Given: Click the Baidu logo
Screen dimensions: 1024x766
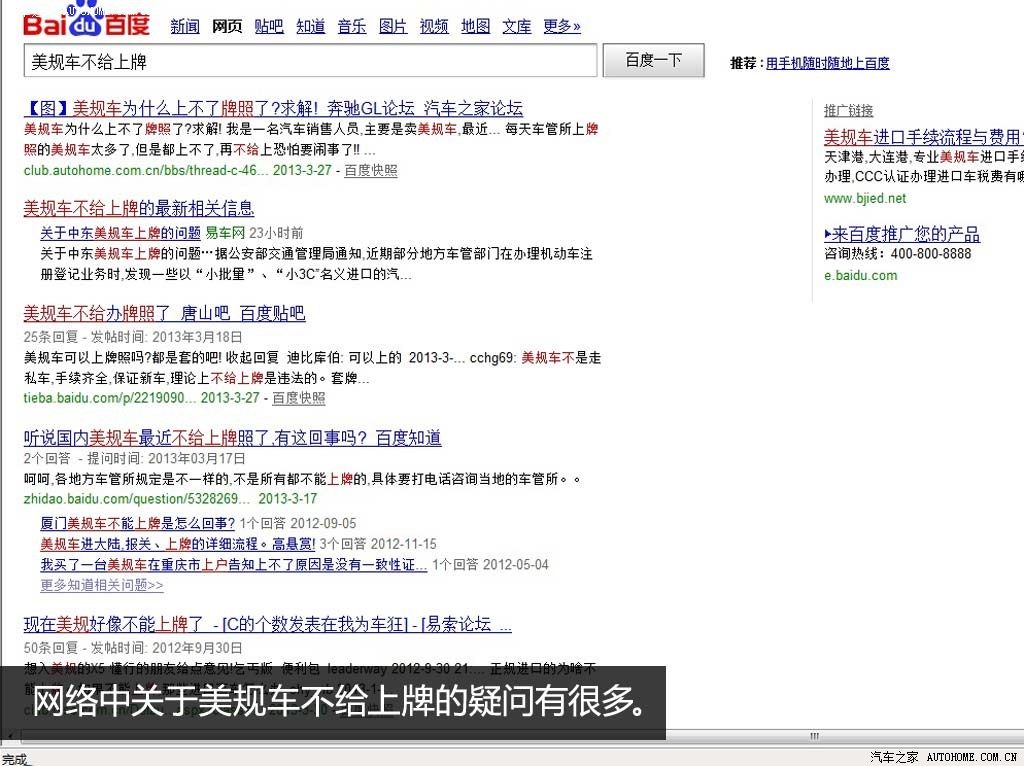Looking at the screenshot, I should coord(86,20).
